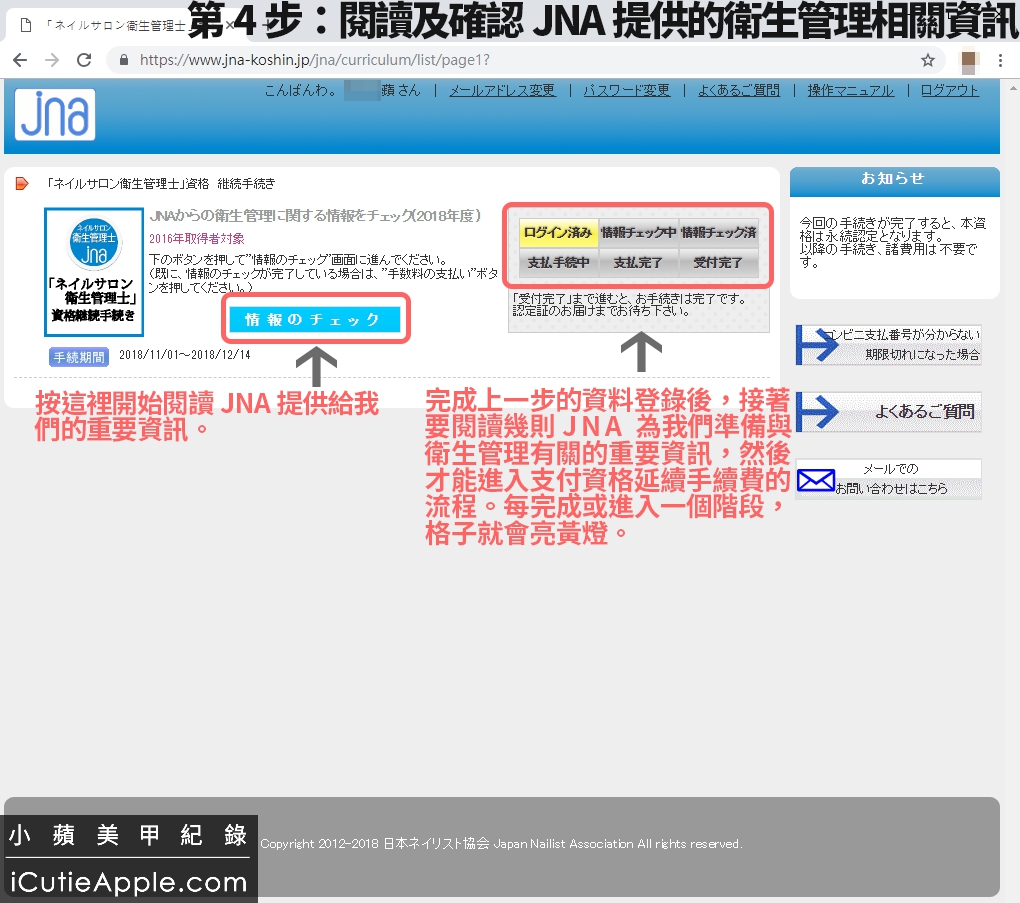This screenshot has height=903, width=1020.
Task: Click the jna logo
Action: pos(55,115)
